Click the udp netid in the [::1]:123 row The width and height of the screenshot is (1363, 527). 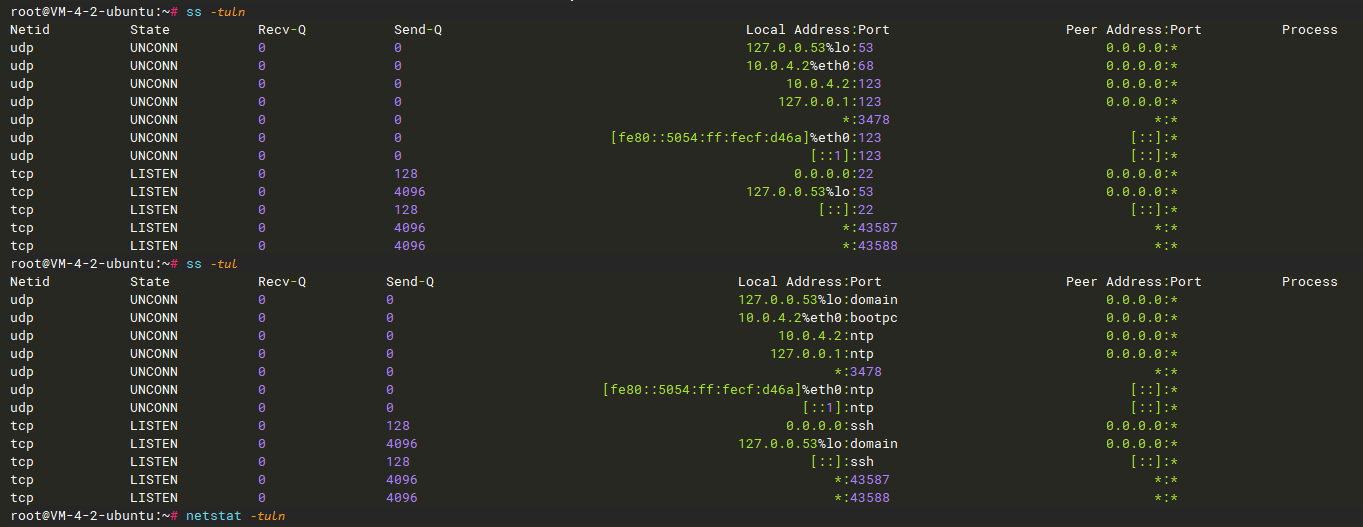tap(22, 156)
